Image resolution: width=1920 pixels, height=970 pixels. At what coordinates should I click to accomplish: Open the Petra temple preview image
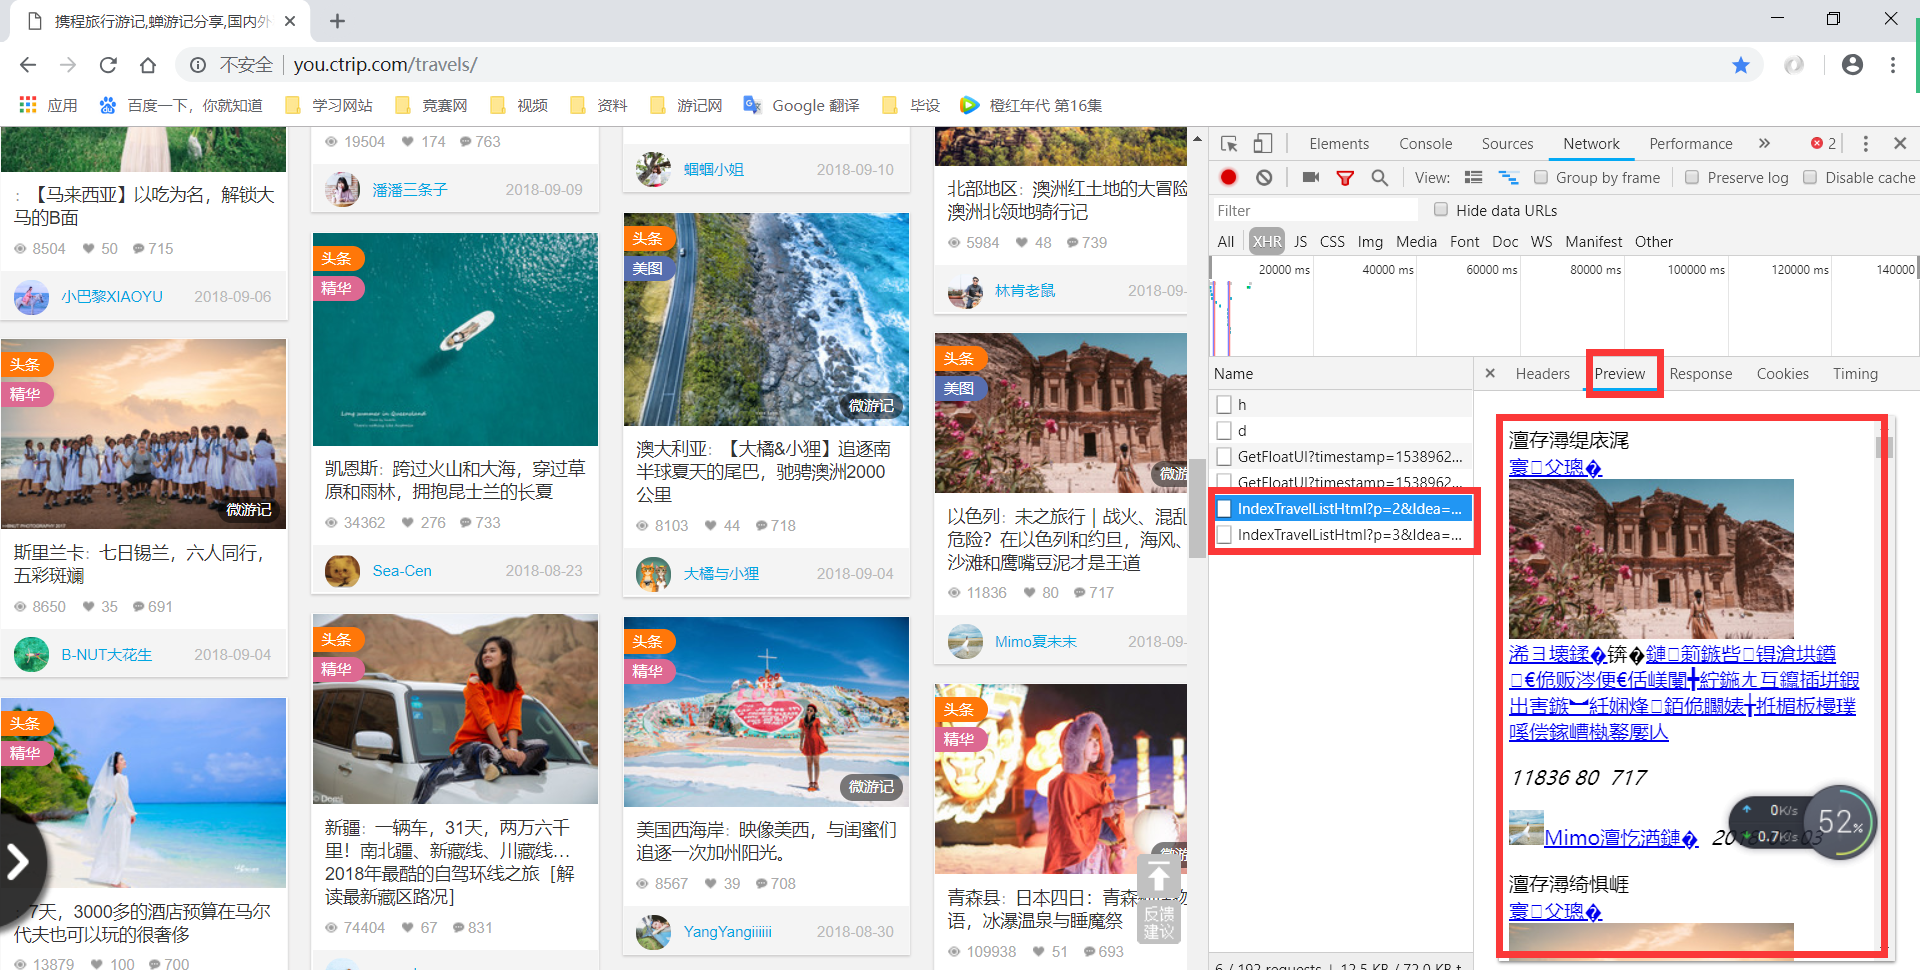(1651, 559)
